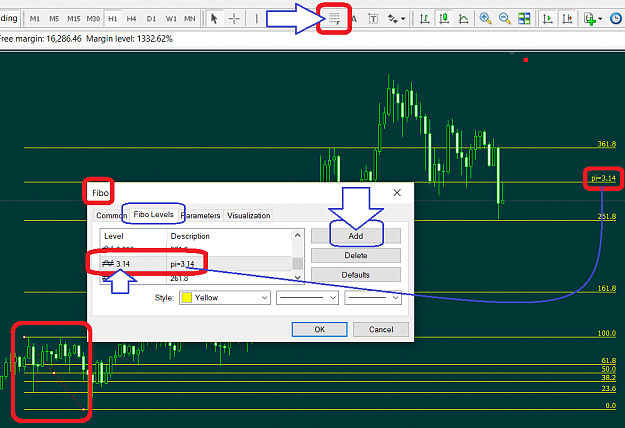625x428 pixels.
Task: Set timeframe to M1
Action: point(35,18)
